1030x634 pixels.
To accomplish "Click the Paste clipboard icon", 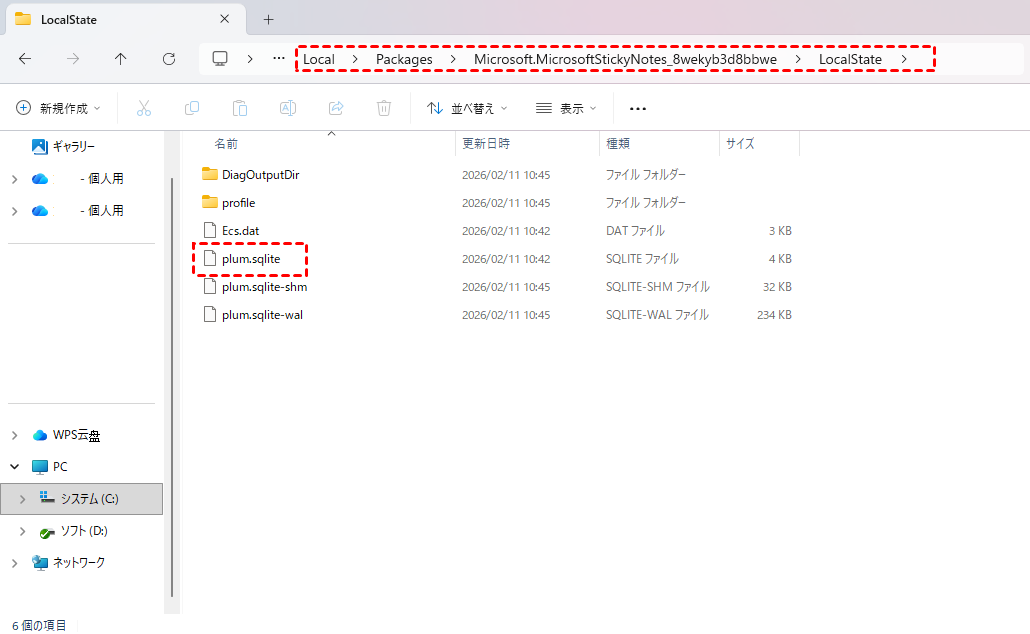I will click(x=240, y=108).
